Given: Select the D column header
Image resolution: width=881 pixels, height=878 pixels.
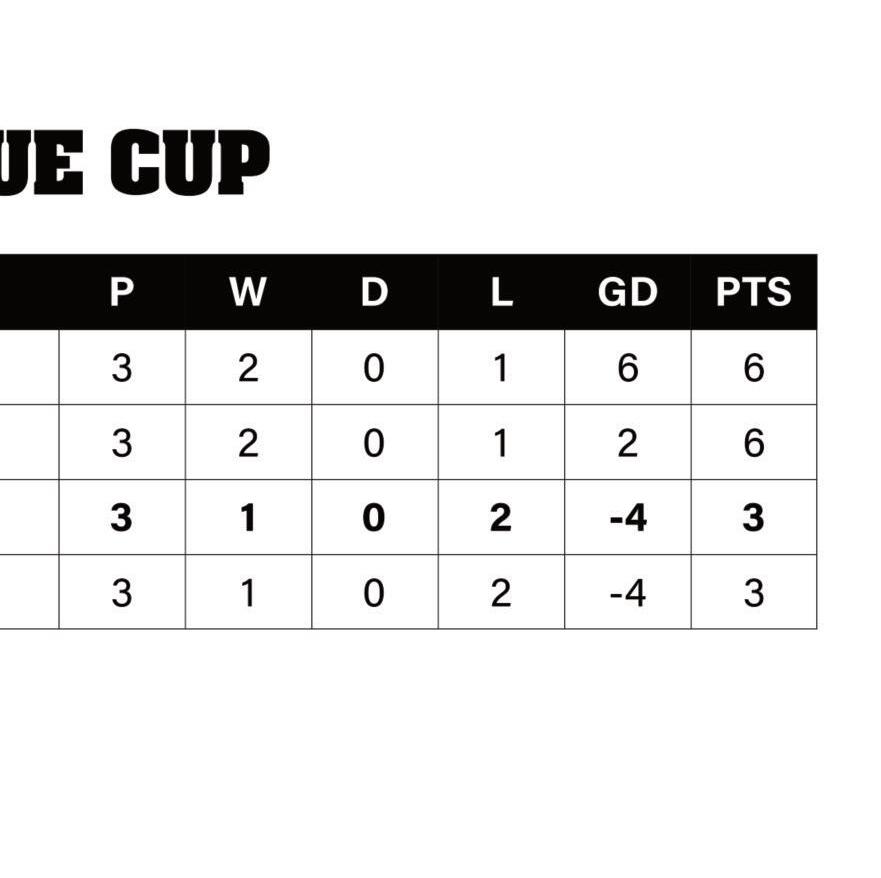Looking at the screenshot, I should 374,292.
